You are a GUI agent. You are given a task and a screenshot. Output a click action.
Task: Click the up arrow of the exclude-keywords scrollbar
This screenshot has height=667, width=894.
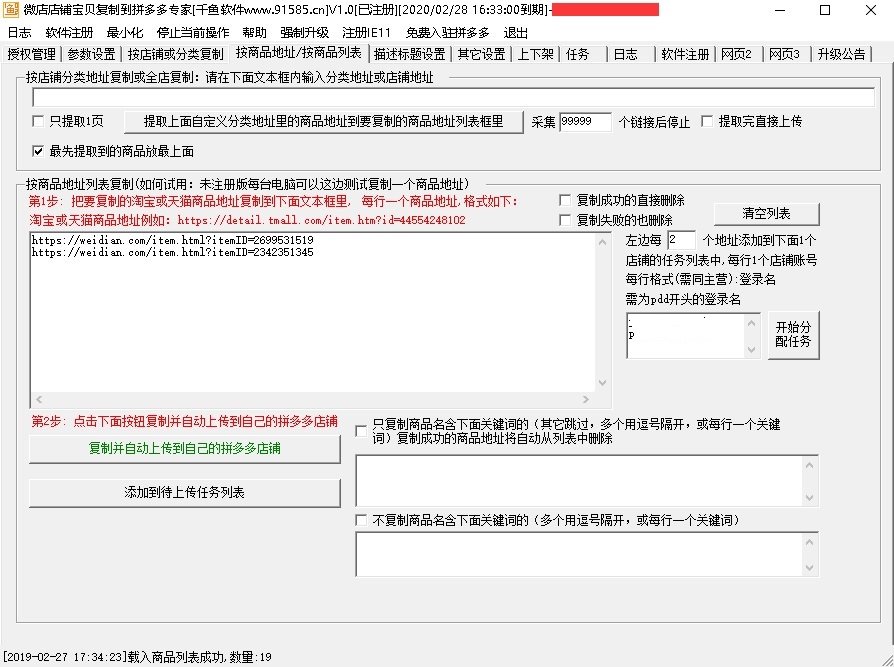(x=810, y=542)
